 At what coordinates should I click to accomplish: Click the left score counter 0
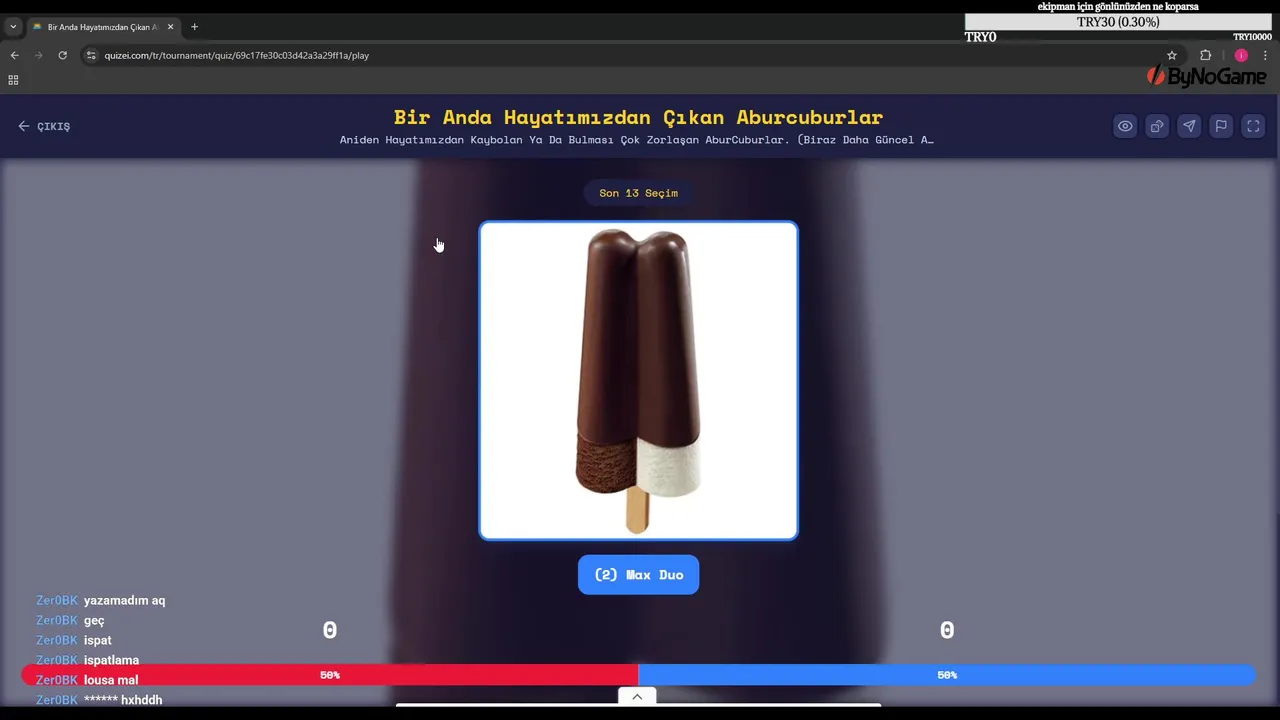click(330, 630)
